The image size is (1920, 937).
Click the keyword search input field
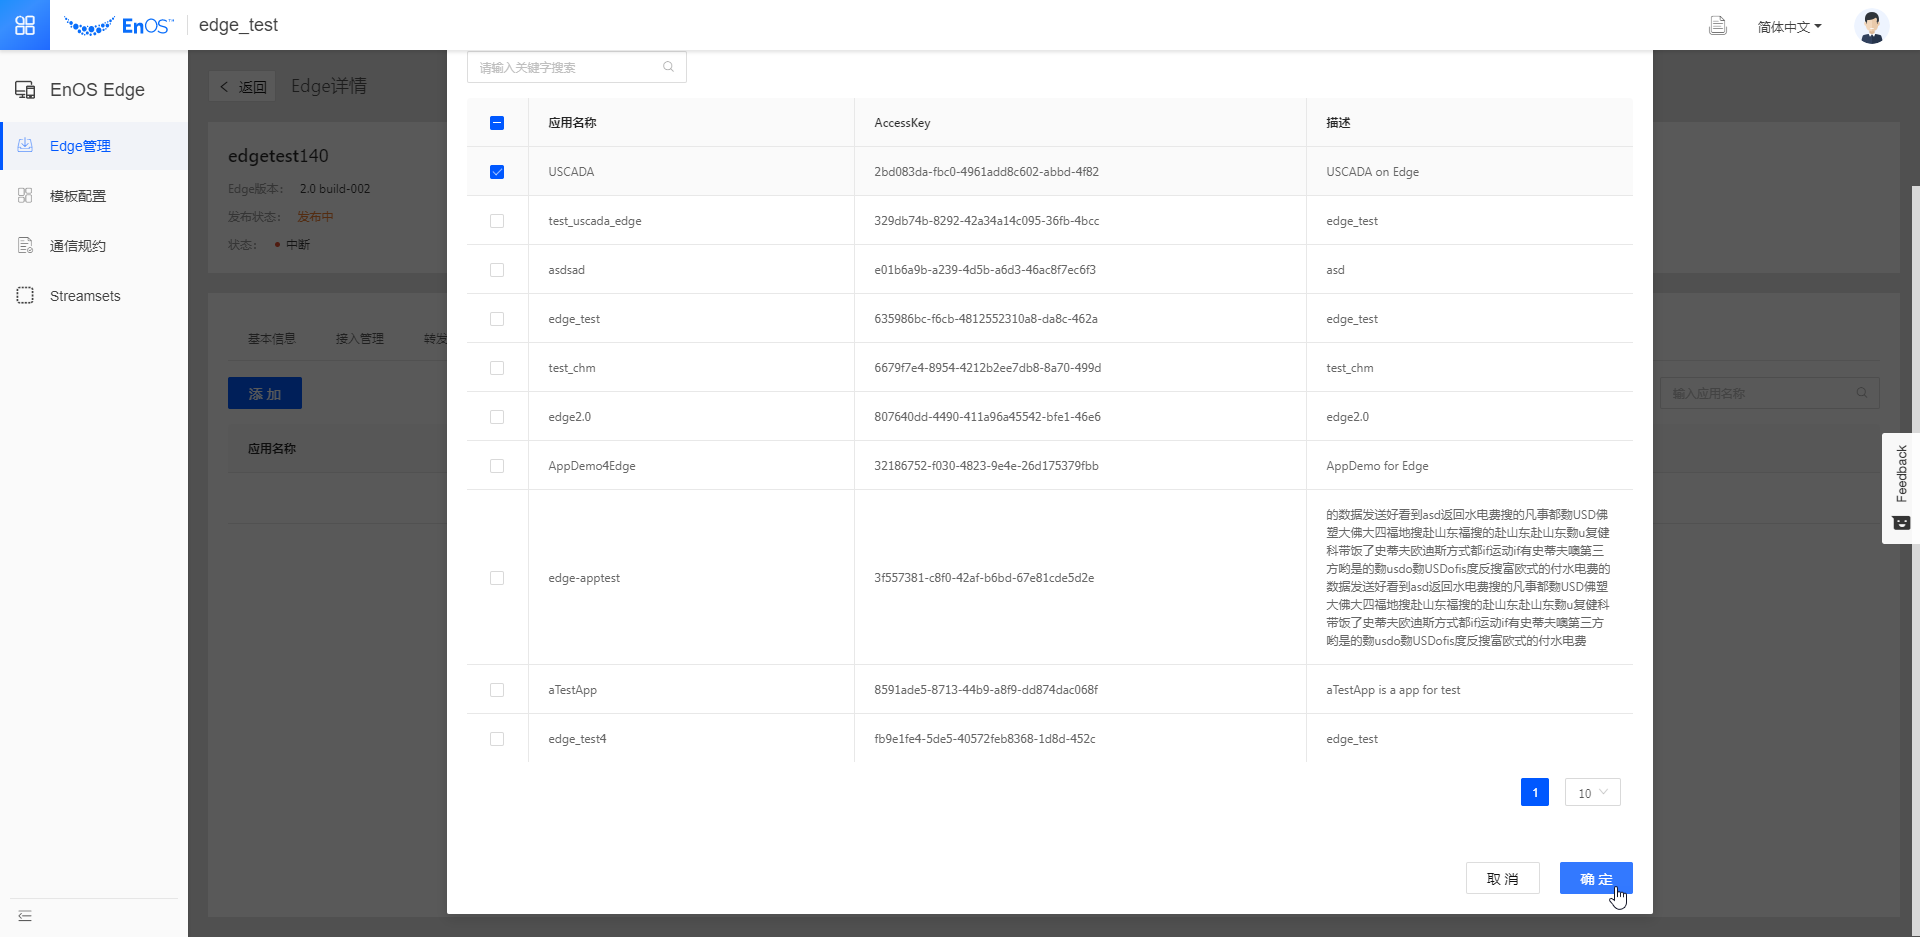point(565,67)
